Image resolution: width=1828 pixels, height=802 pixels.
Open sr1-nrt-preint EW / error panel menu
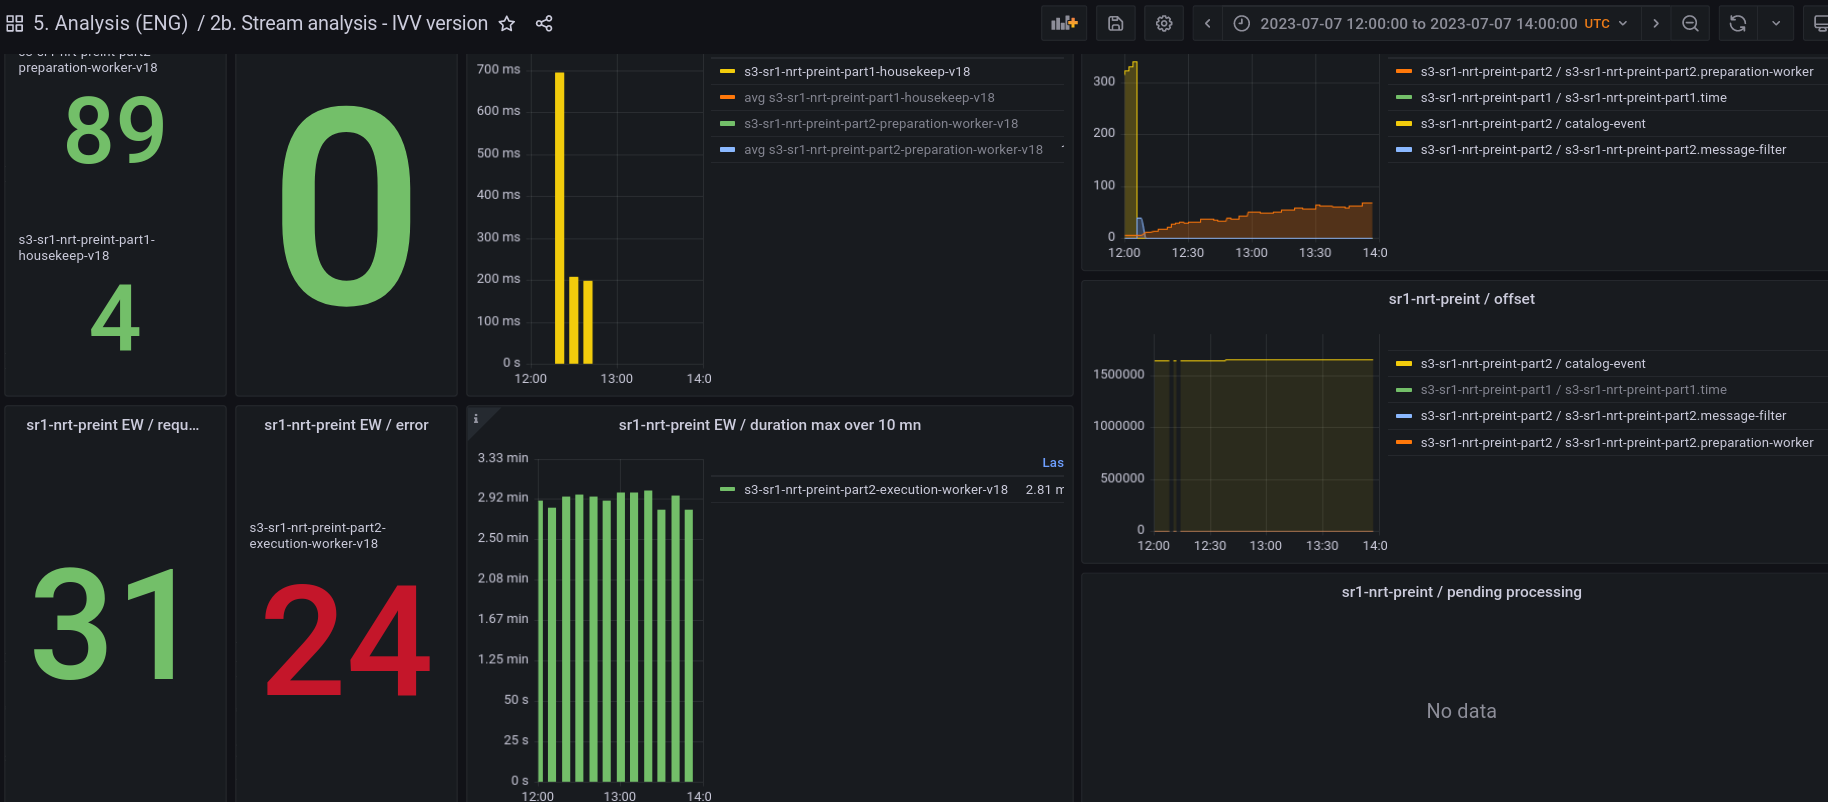pyautogui.click(x=346, y=425)
